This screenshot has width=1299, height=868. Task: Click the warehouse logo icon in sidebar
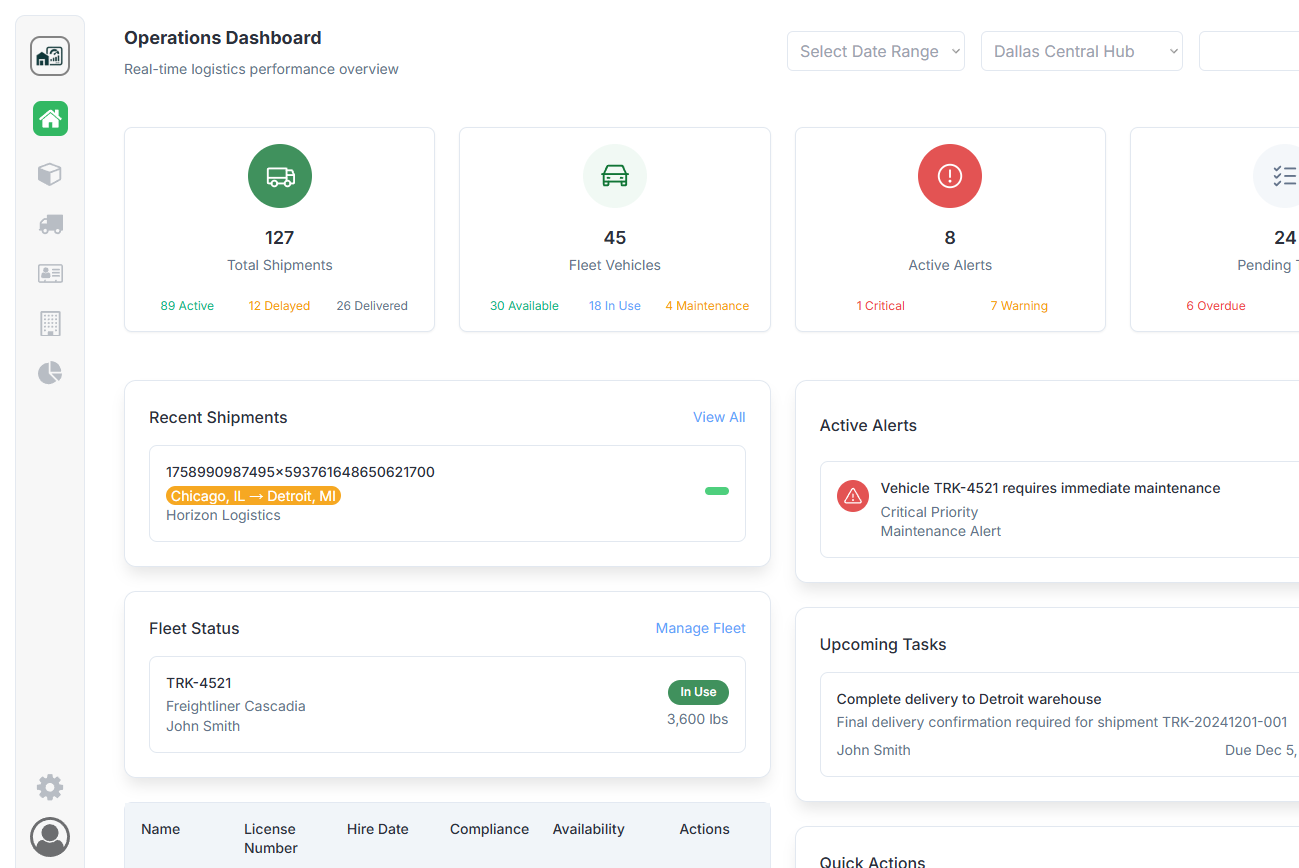[x=50, y=56]
